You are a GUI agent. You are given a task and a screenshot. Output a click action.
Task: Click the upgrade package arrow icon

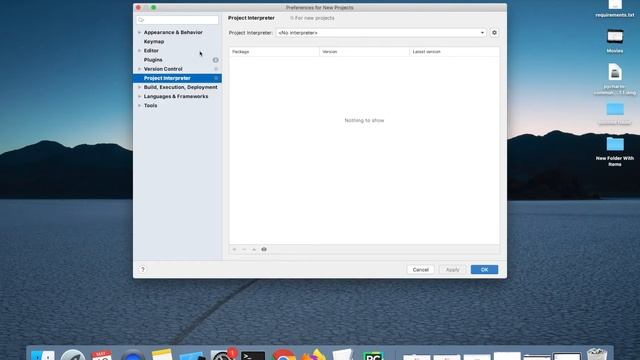254,249
